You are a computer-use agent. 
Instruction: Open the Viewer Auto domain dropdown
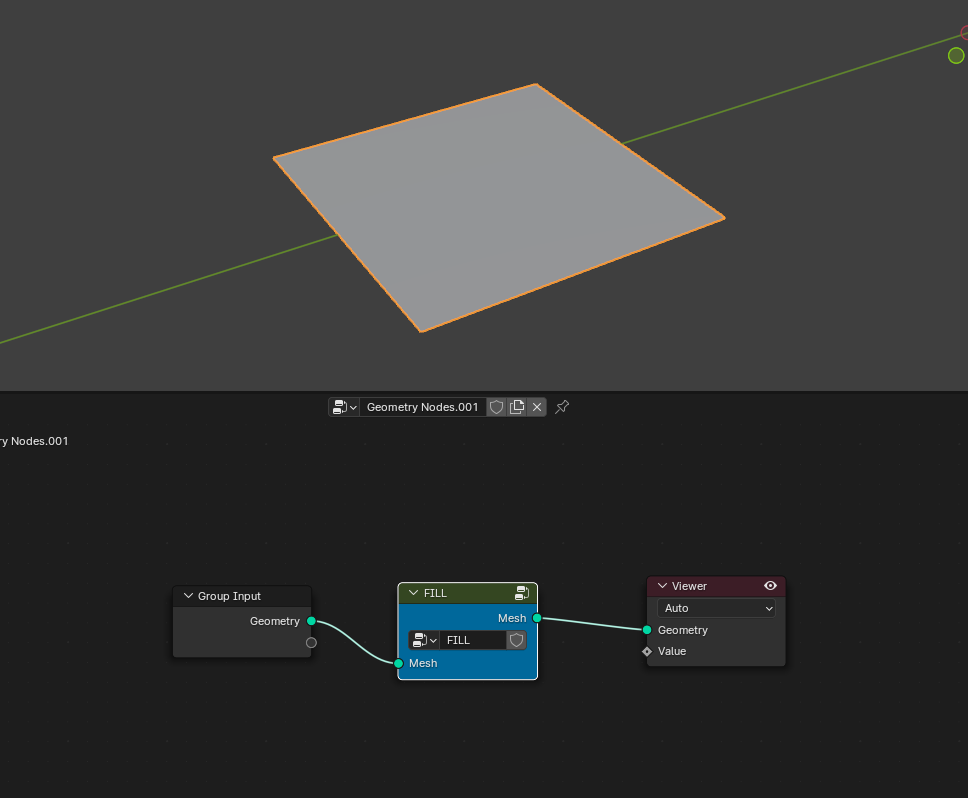(716, 609)
